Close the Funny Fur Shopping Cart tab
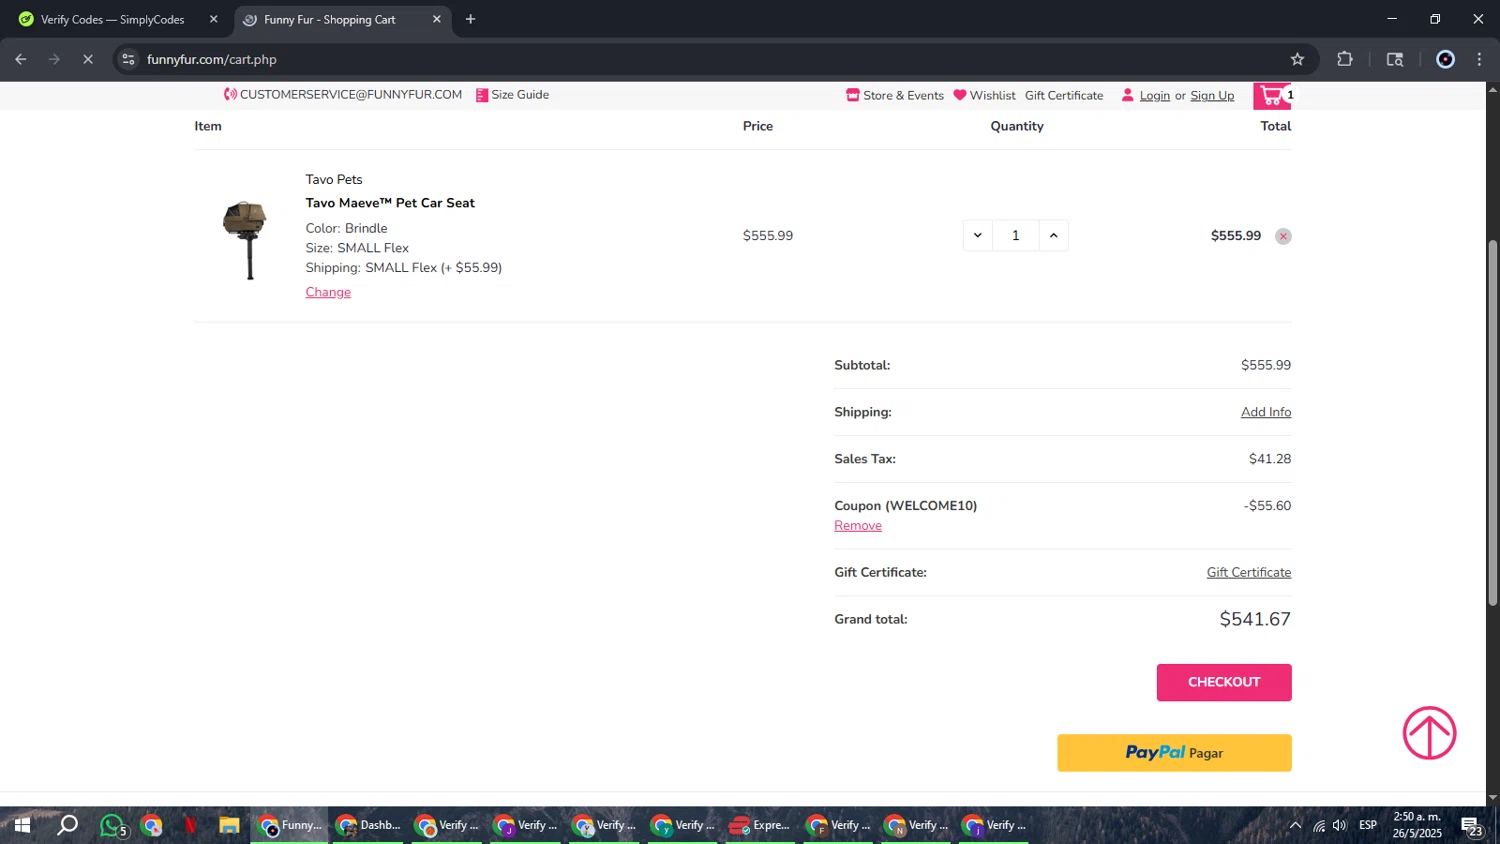Screen dimensions: 1500x844 (437, 19)
